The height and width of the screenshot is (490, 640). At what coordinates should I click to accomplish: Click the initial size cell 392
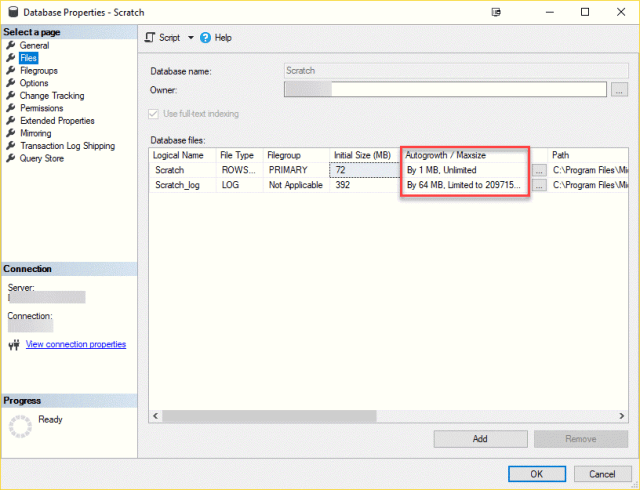tap(365, 185)
